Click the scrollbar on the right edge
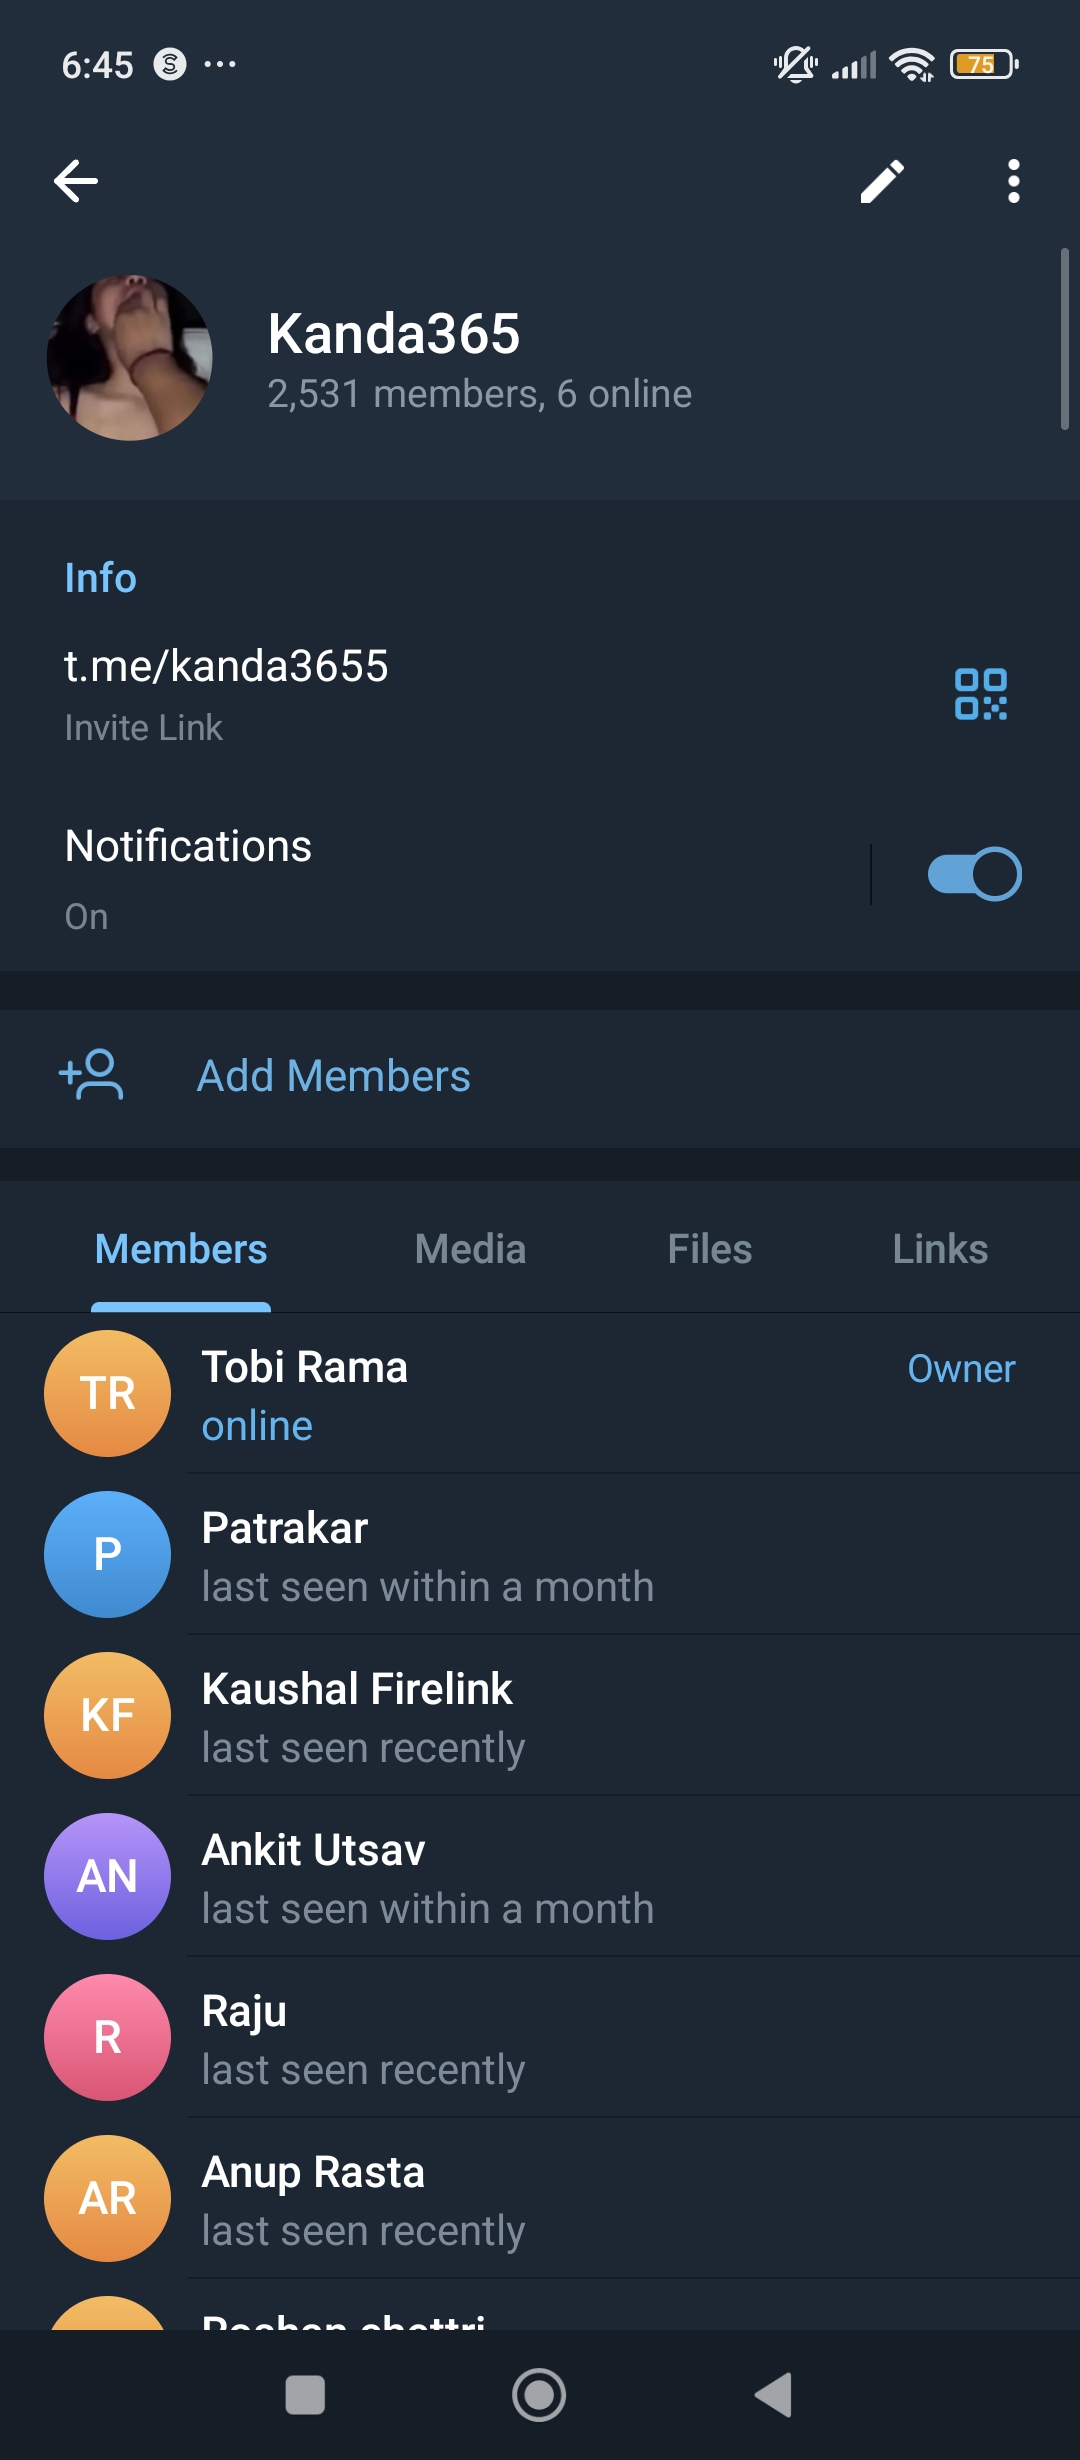This screenshot has height=2460, width=1080. pos(1065,340)
